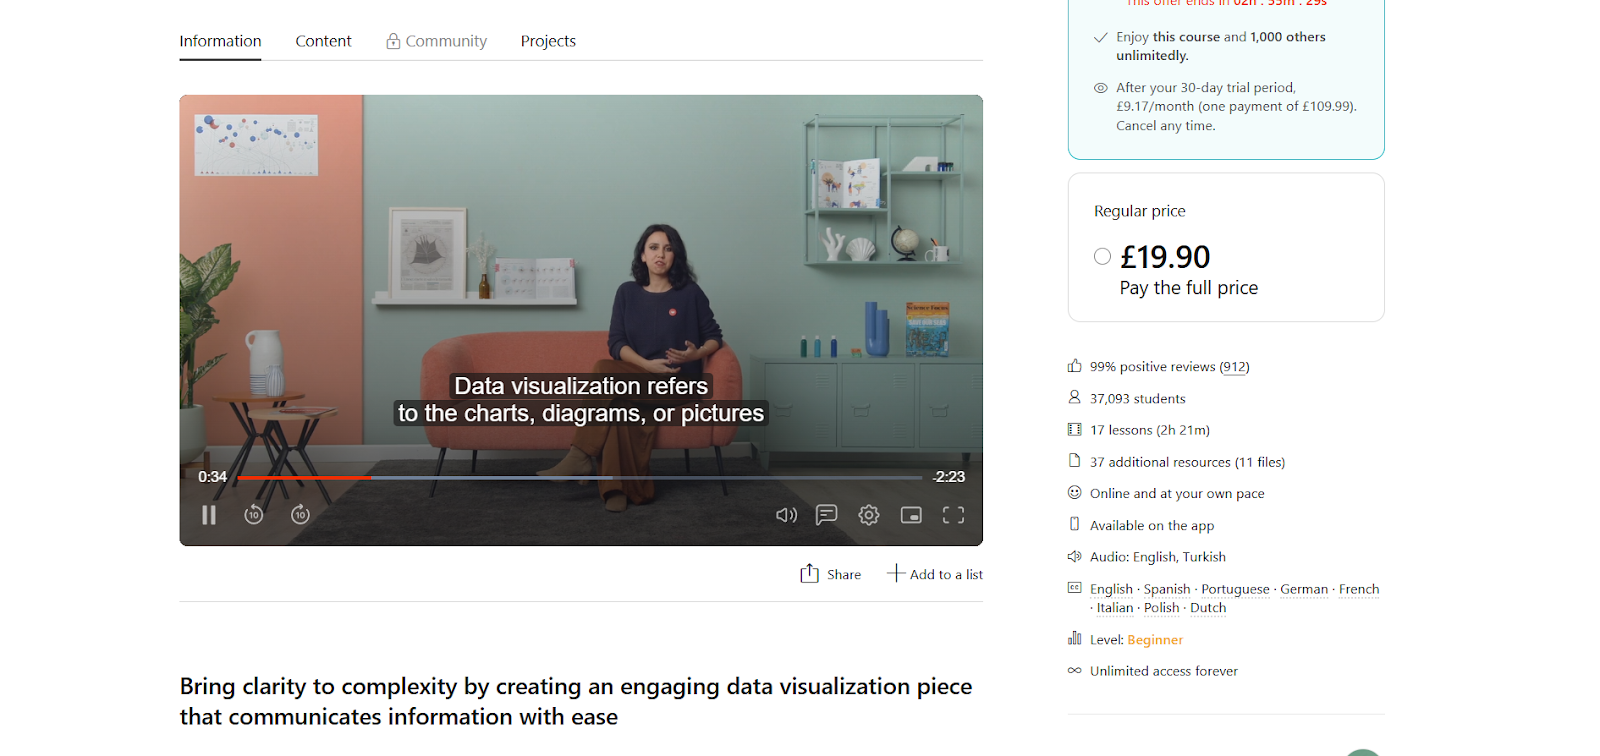Switch to the Content tab

[323, 41]
